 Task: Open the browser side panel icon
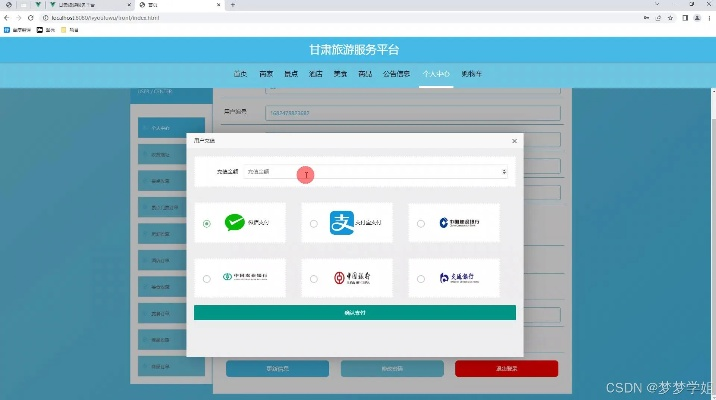685,18
